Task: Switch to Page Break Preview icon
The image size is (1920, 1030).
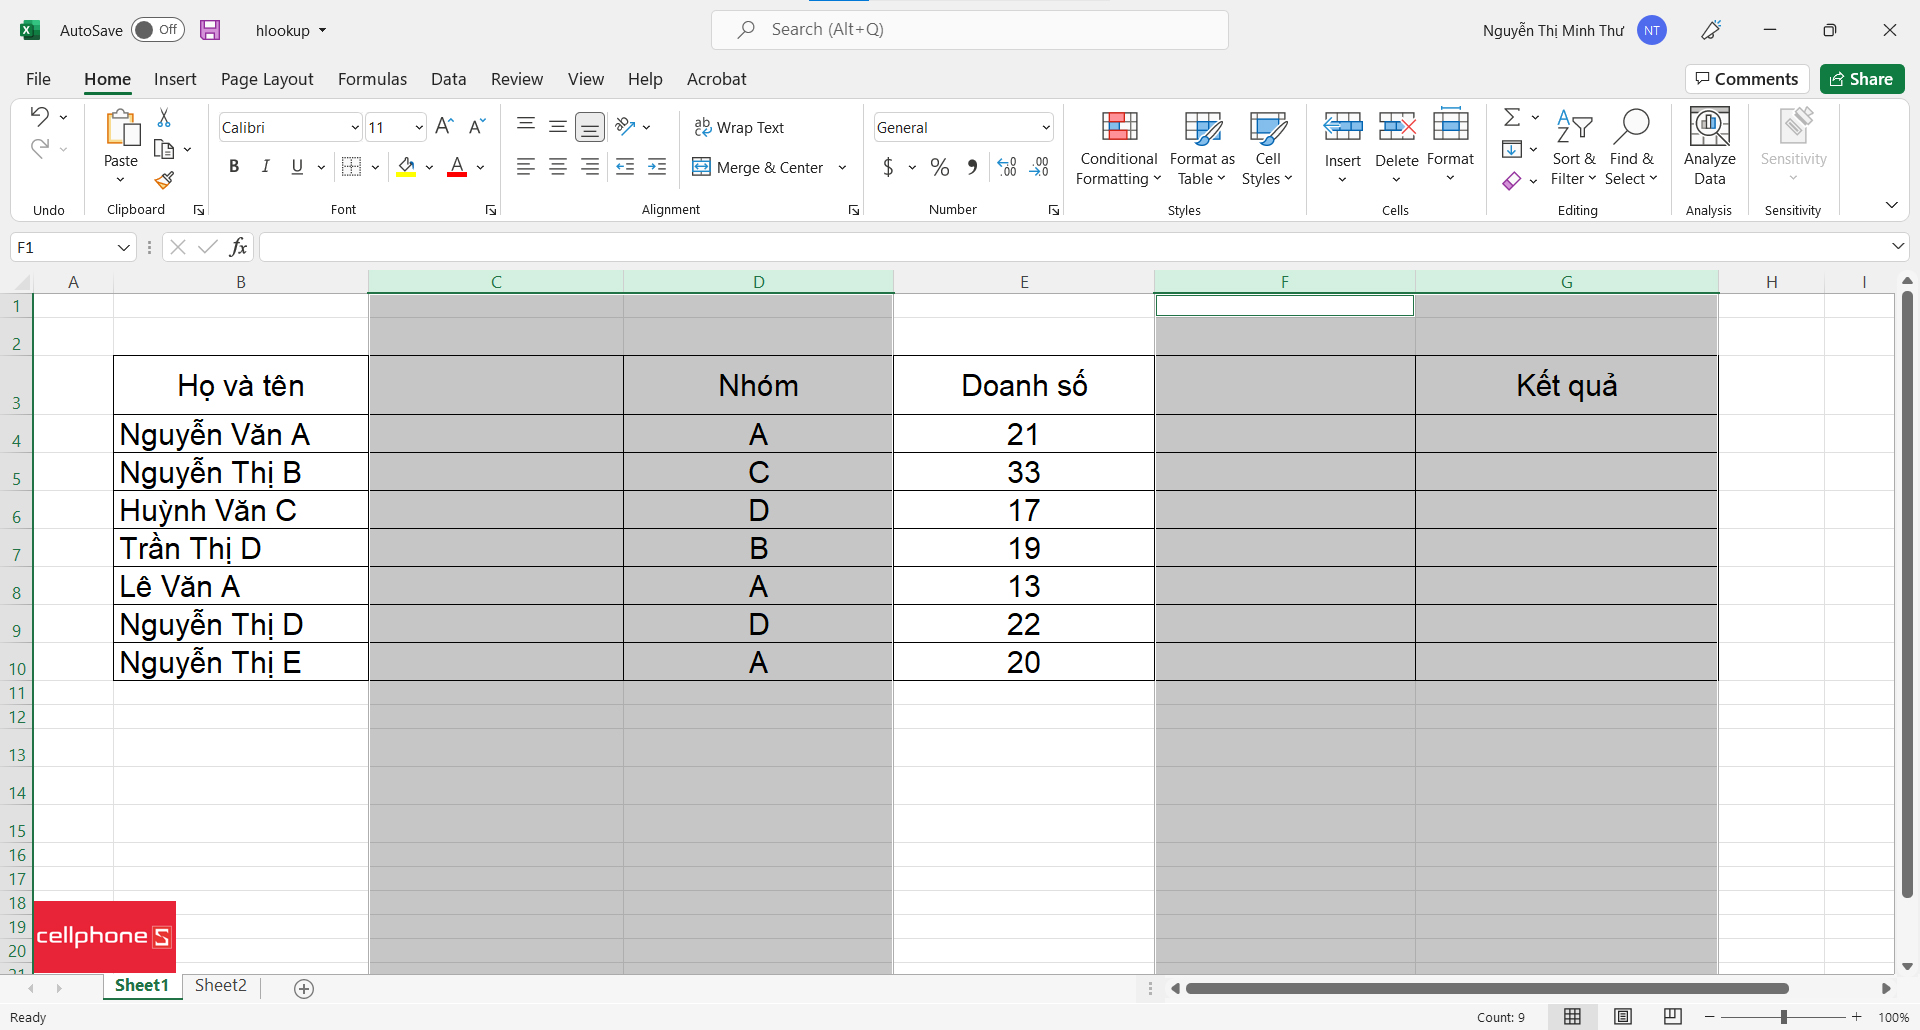Action: tap(1673, 1017)
